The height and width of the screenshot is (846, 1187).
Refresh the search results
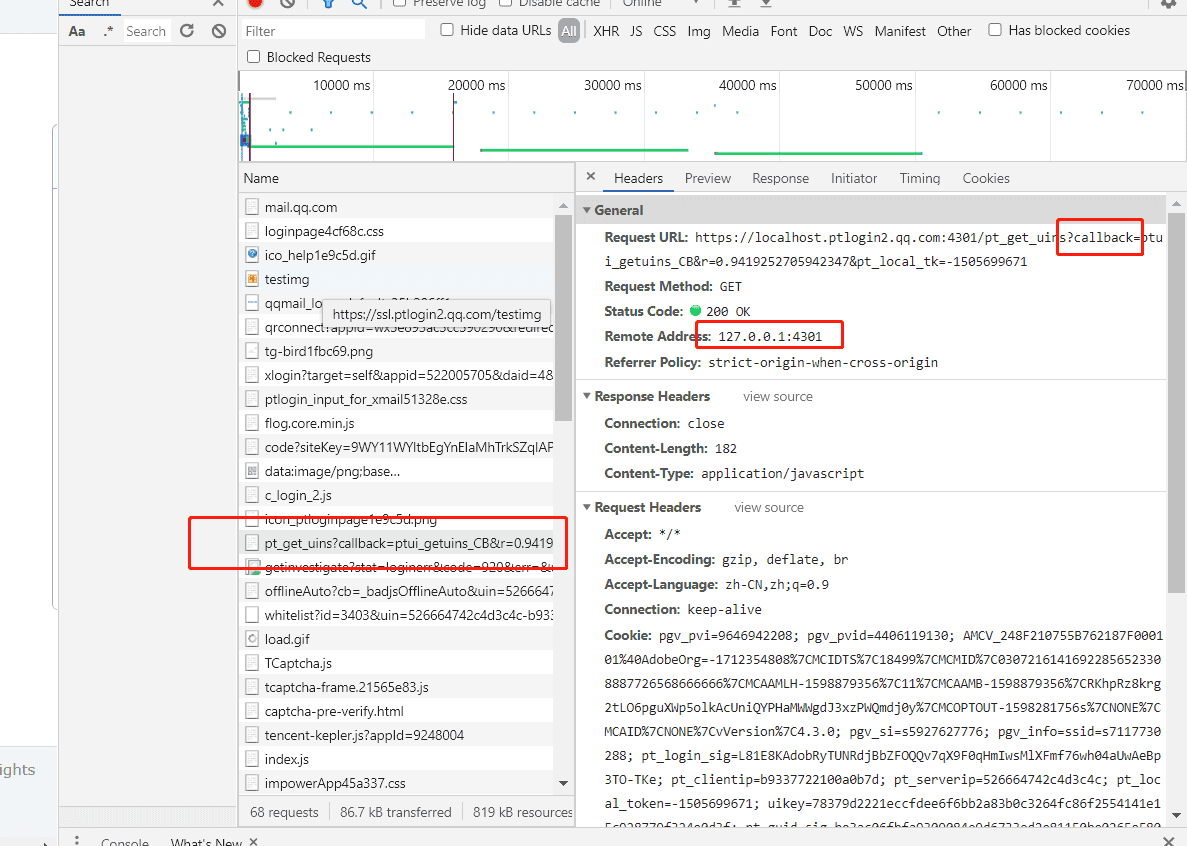coord(187,31)
